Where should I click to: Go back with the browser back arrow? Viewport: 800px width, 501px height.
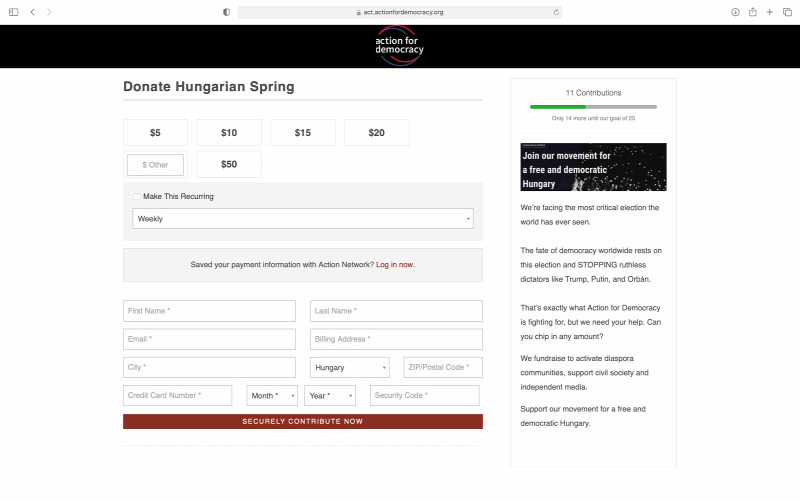click(x=33, y=12)
